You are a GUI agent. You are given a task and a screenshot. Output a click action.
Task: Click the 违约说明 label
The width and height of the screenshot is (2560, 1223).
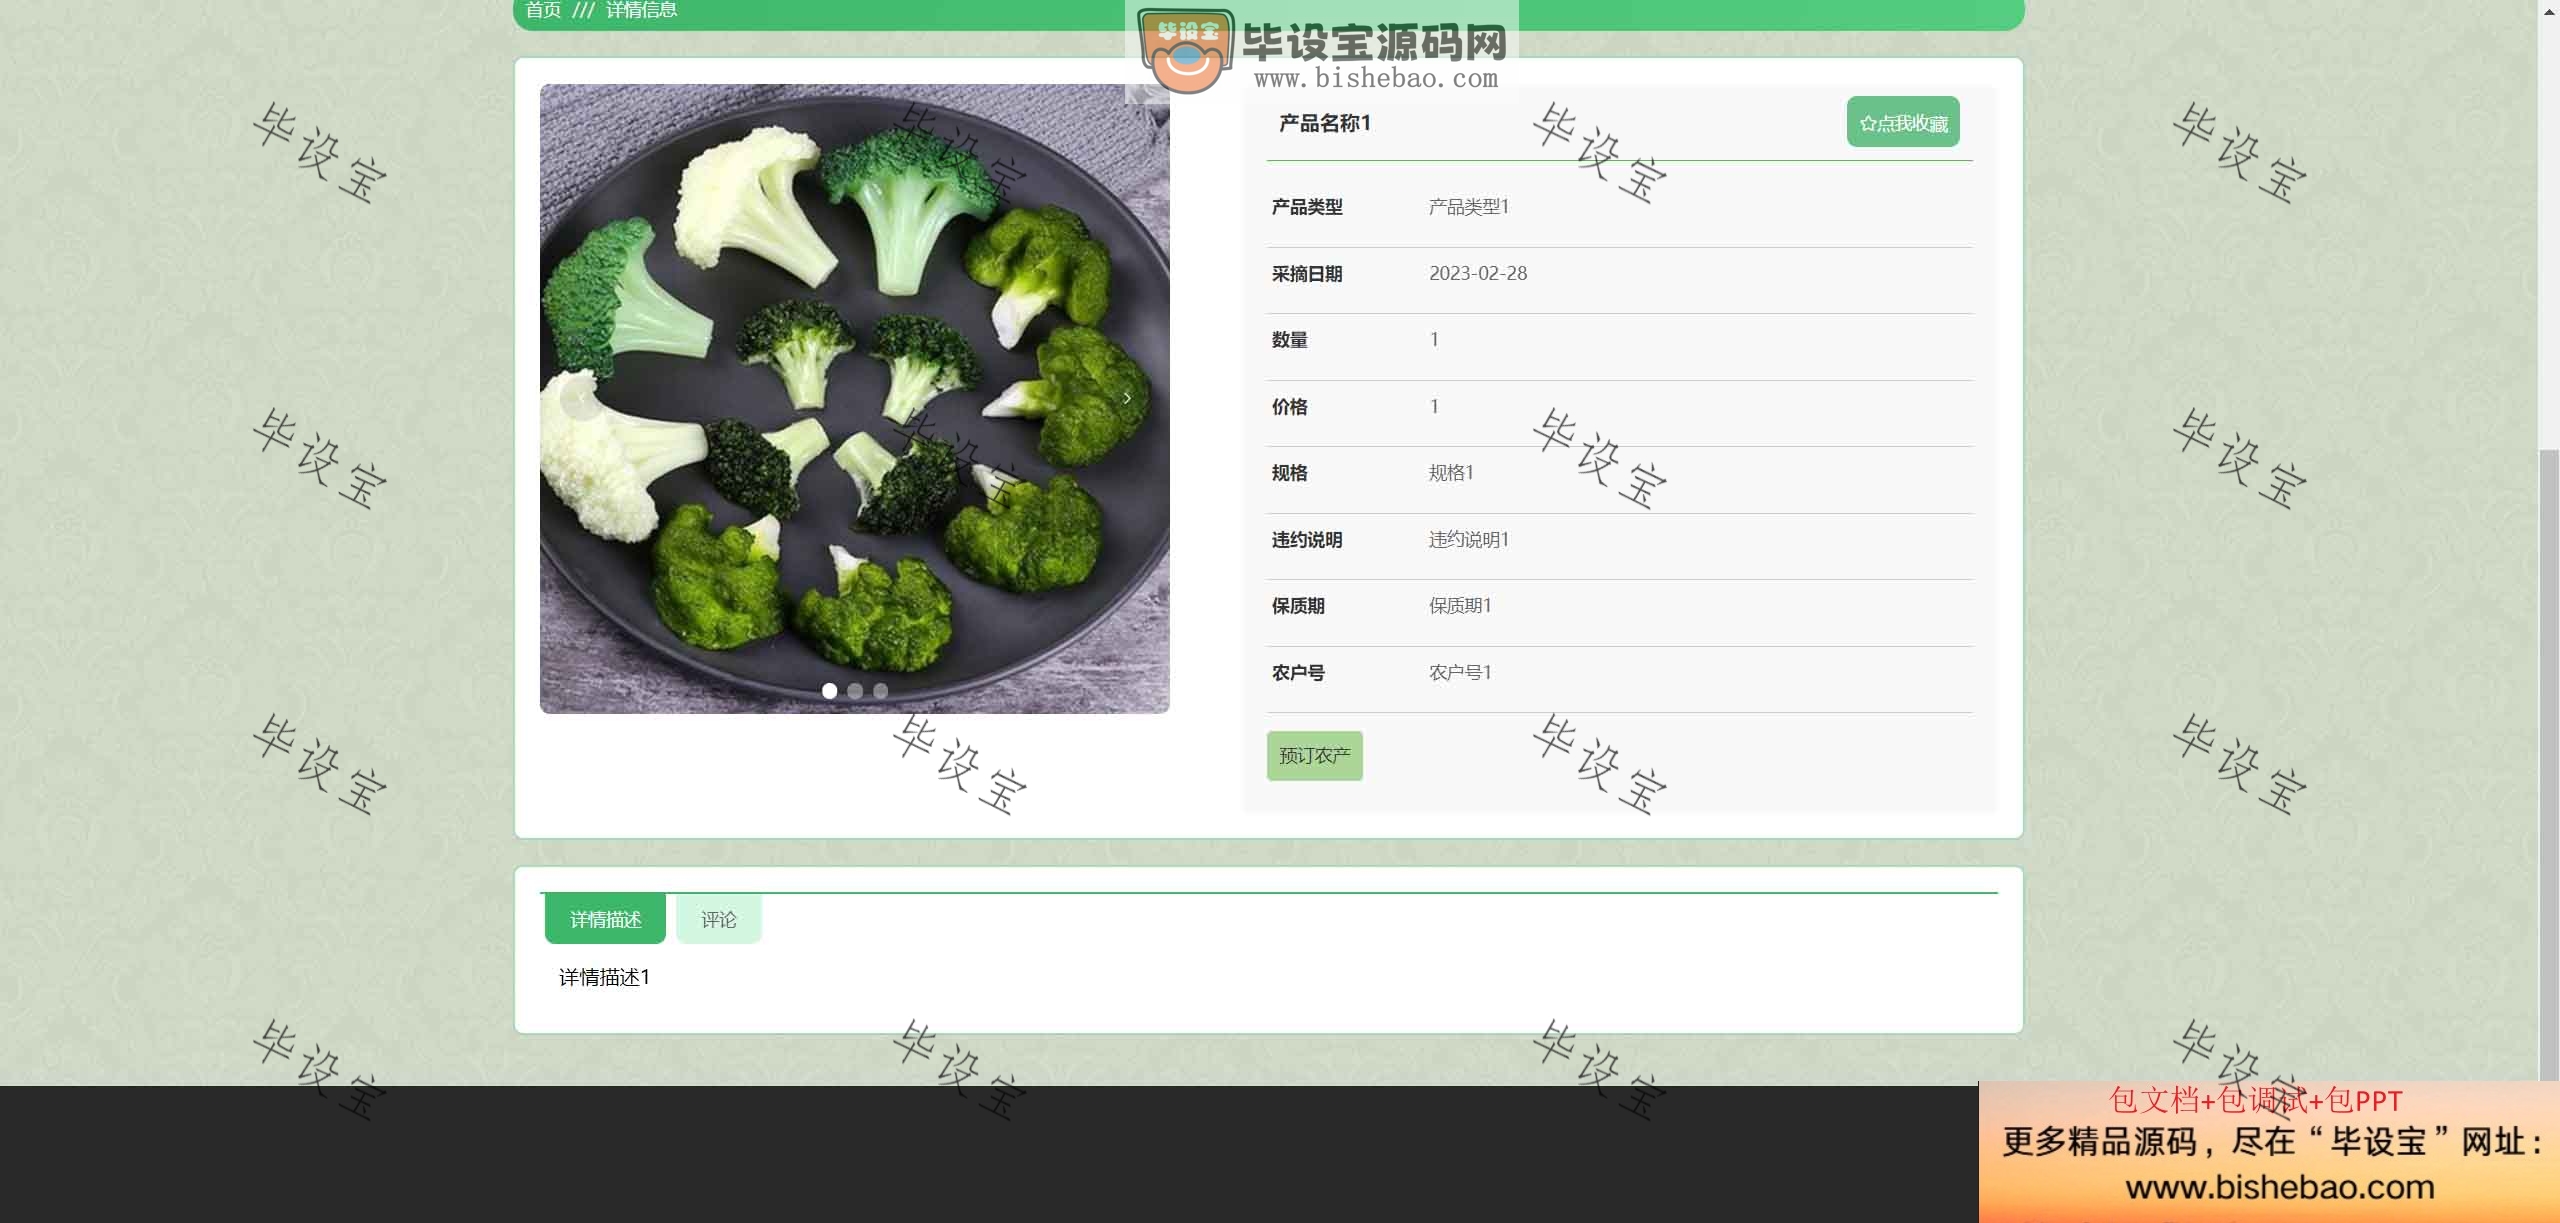pyautogui.click(x=1306, y=540)
